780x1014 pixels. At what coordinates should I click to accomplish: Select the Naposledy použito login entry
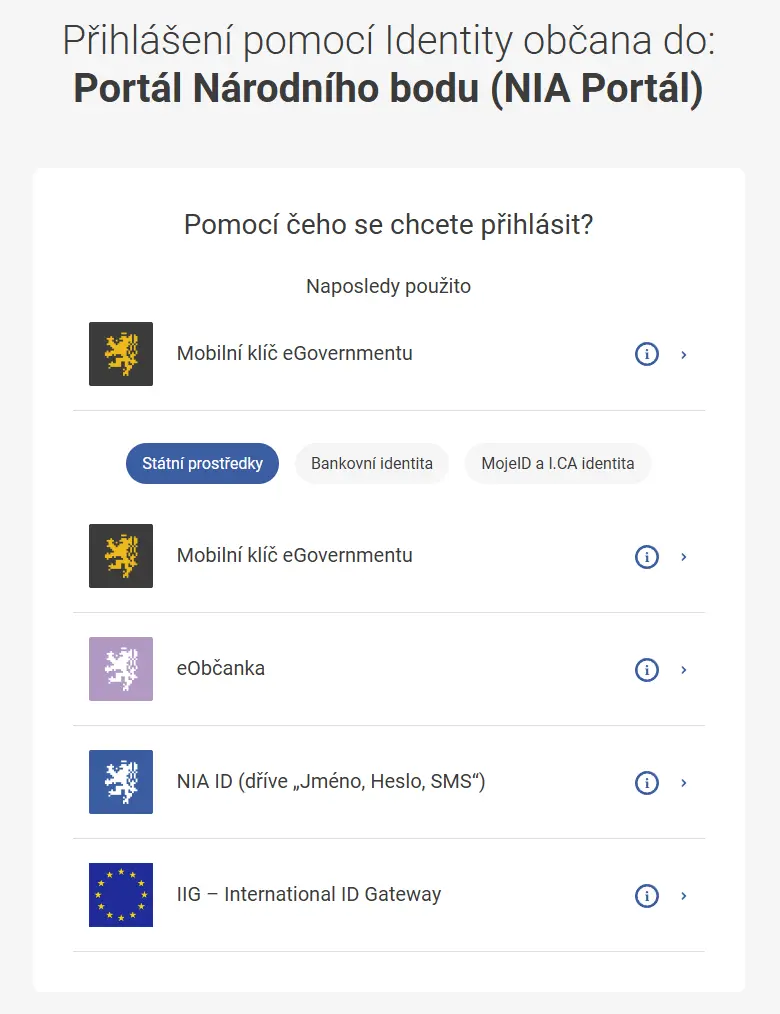(295, 353)
